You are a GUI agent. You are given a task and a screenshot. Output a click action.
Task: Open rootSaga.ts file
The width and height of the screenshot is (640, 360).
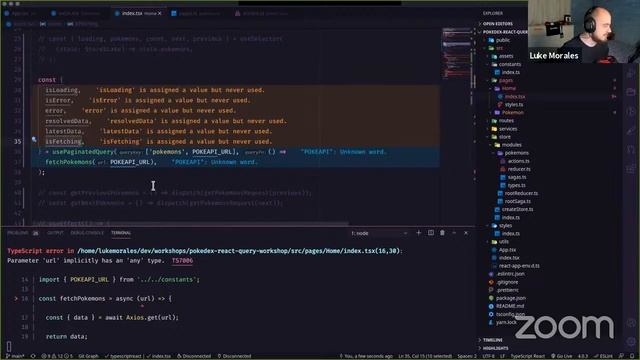coord(517,201)
